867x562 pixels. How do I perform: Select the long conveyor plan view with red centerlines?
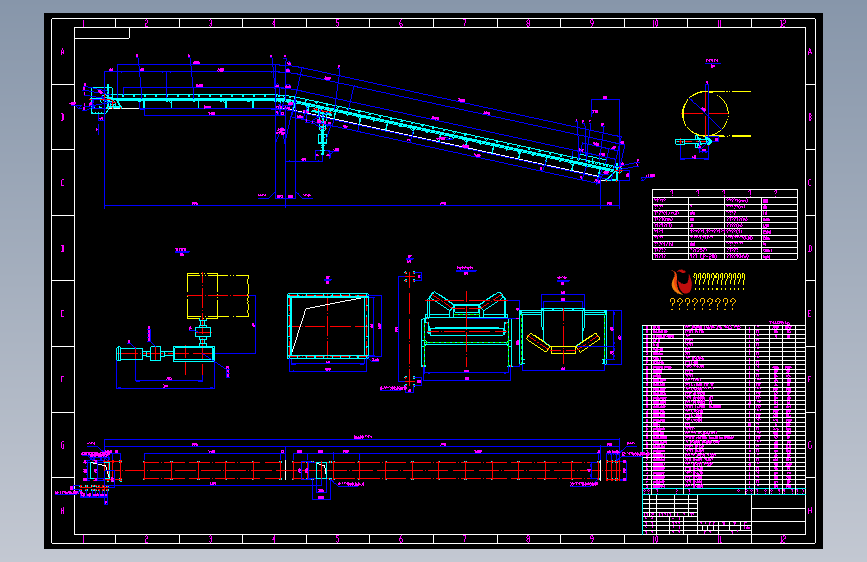[x=354, y=470]
